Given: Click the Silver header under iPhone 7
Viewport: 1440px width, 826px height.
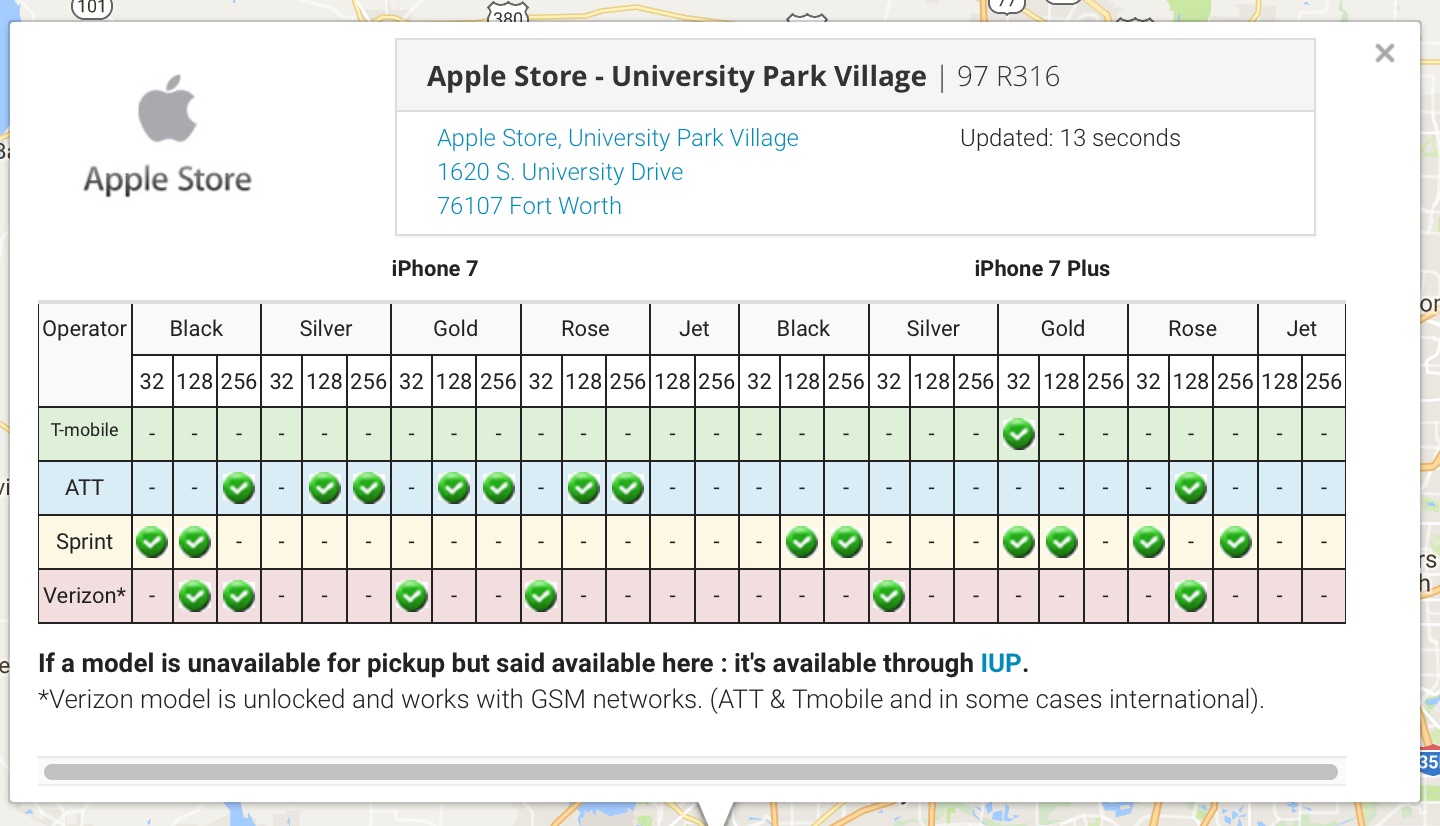Looking at the screenshot, I should point(326,329).
